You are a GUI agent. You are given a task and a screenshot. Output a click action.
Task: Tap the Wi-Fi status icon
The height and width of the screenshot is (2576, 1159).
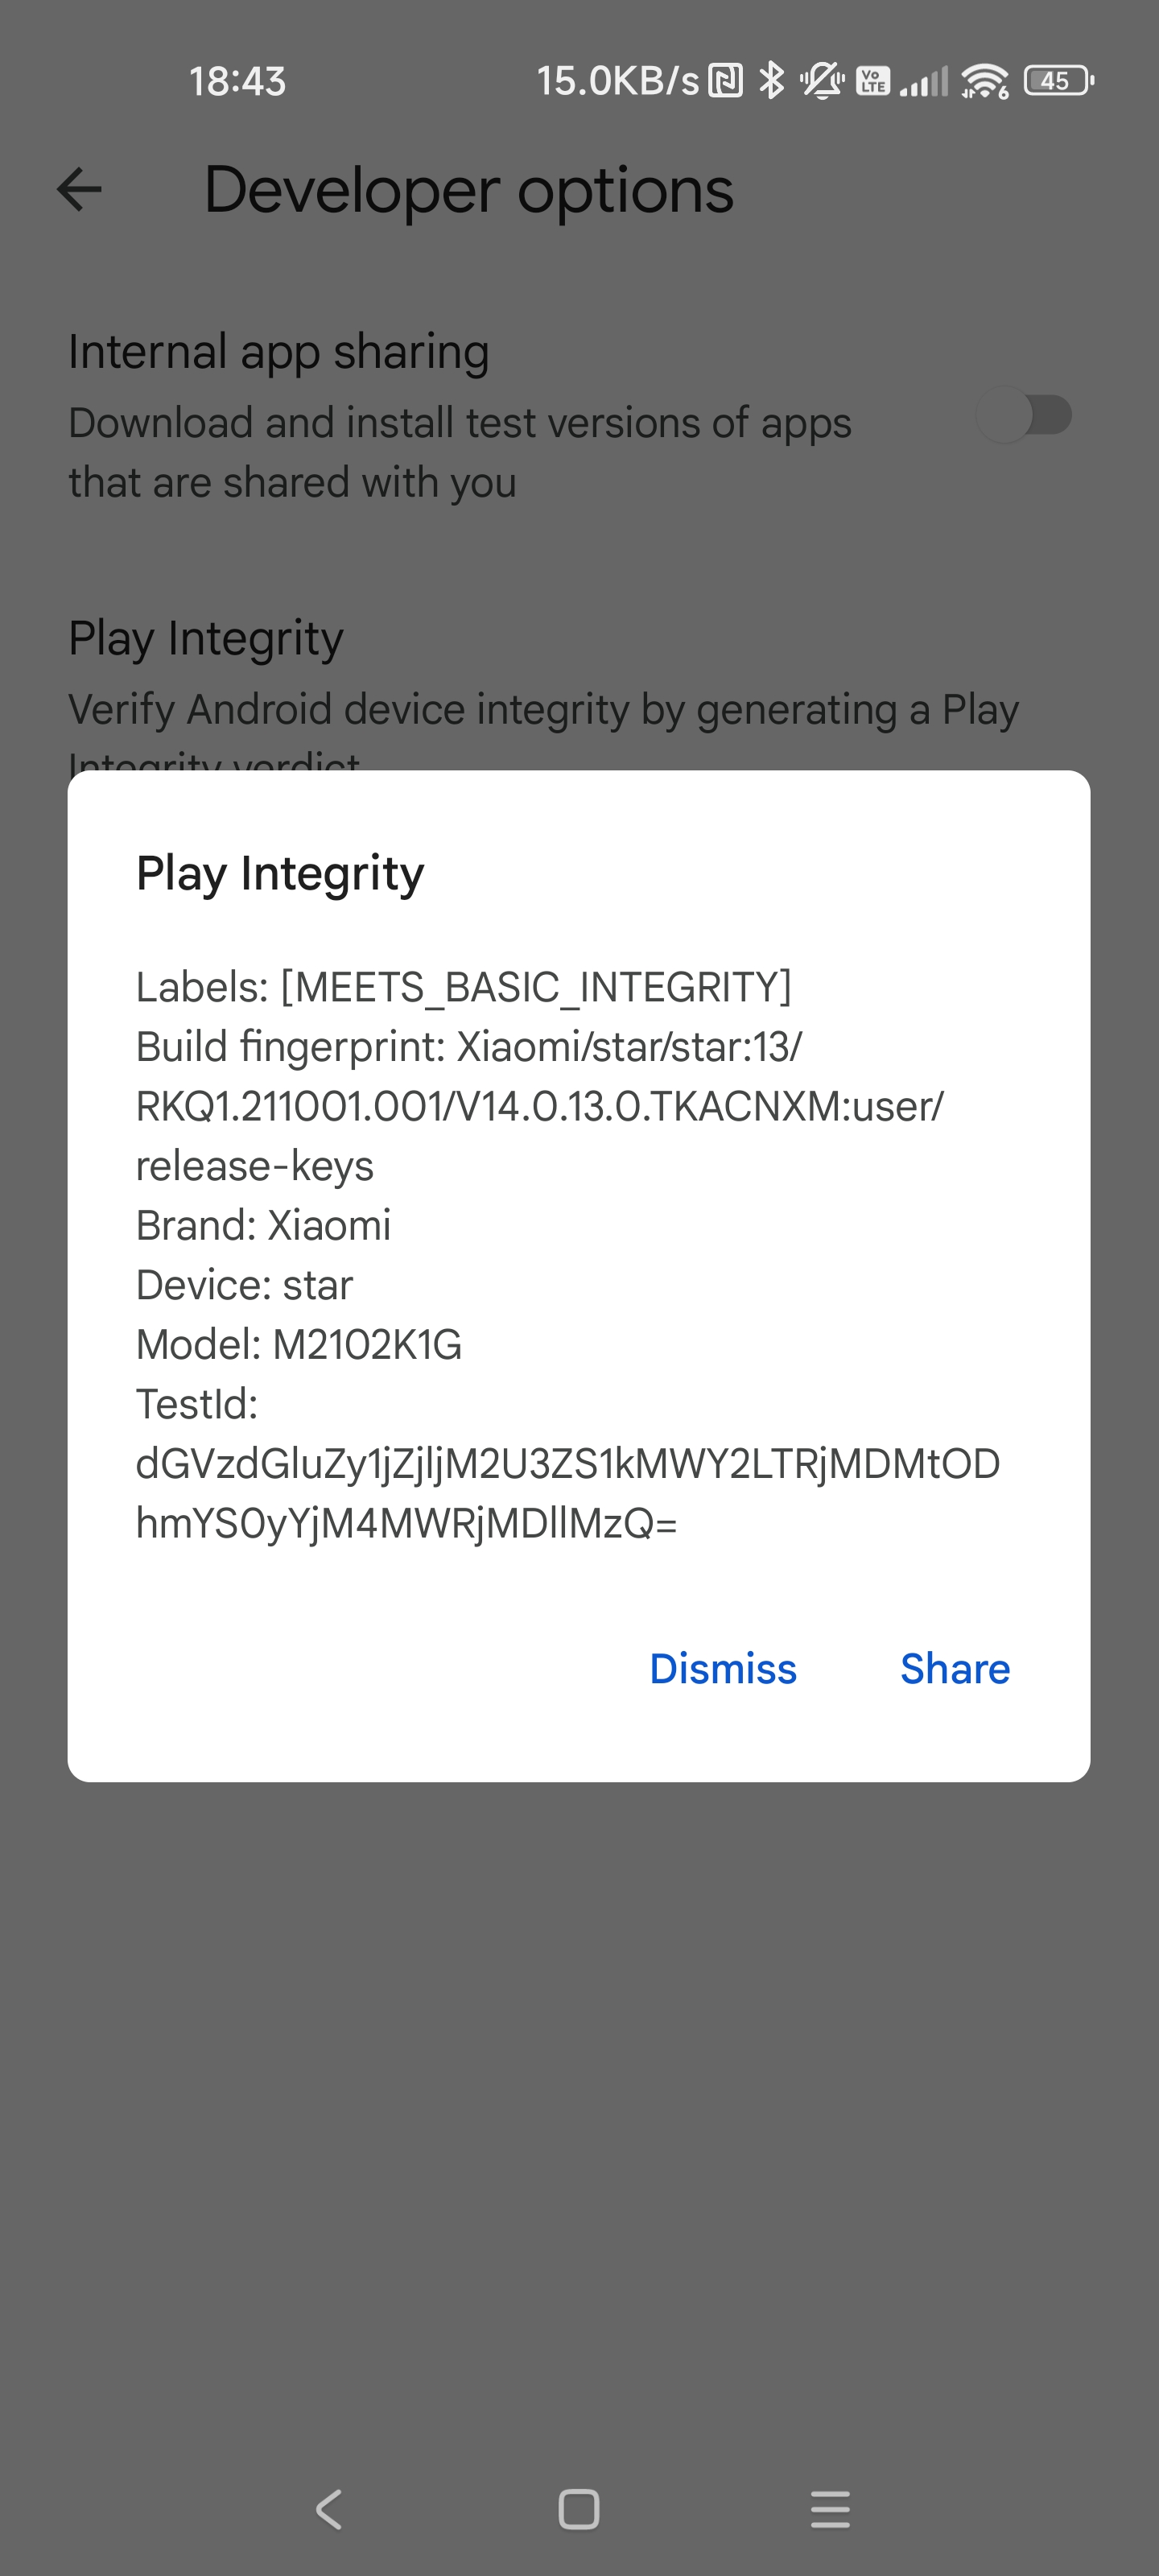click(985, 80)
